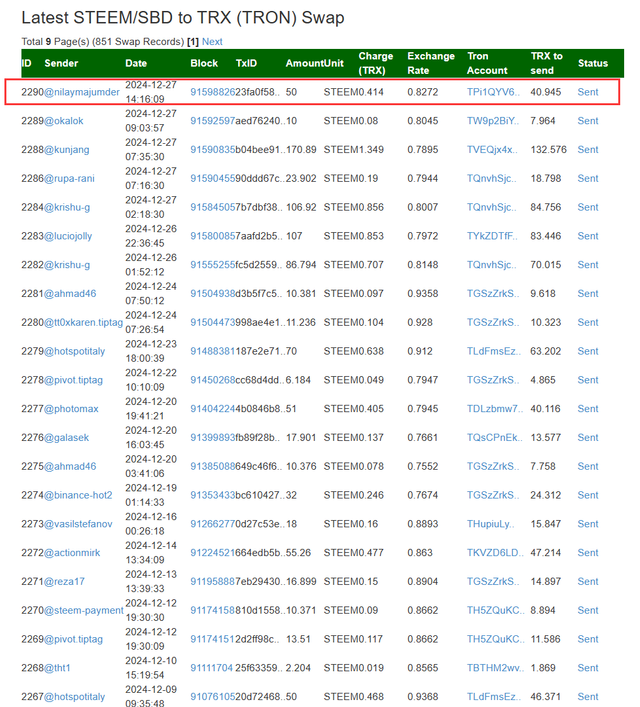Open Tron account TQsCPnEk.. link
Image resolution: width=640 pixels, height=707 pixels.
click(494, 438)
